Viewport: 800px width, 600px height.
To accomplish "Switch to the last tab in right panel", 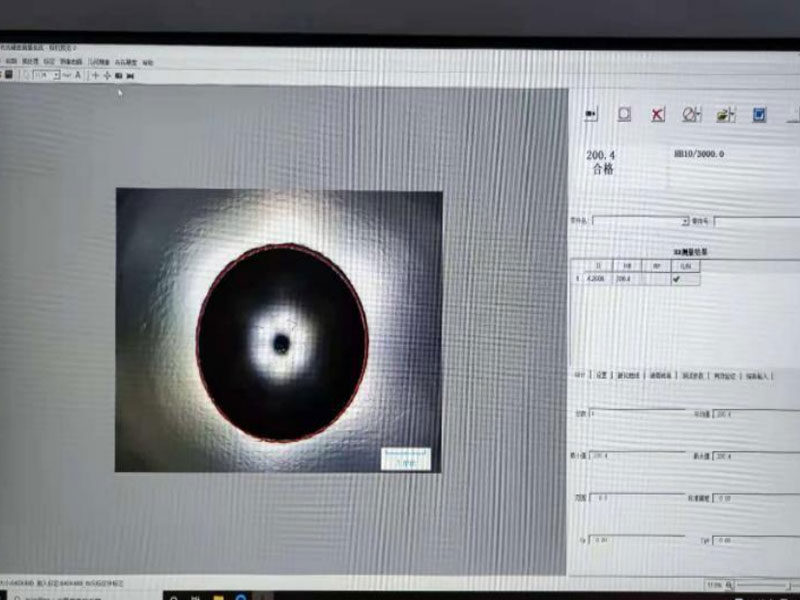I will (x=757, y=377).
